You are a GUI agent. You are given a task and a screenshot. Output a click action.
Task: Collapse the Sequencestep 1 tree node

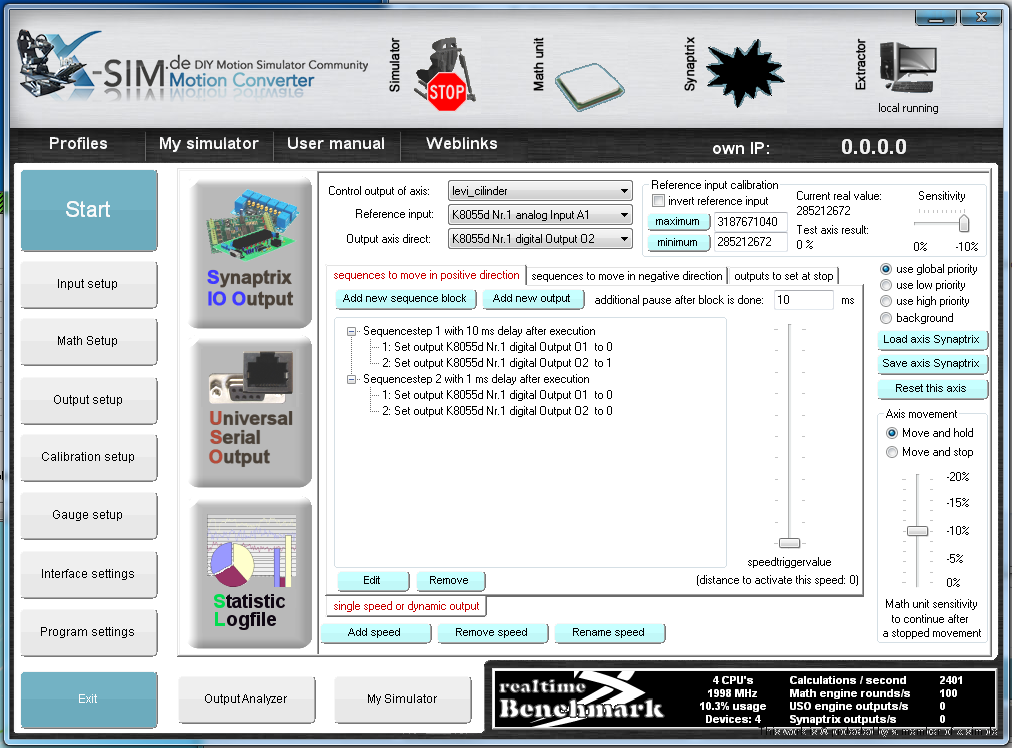tap(352, 331)
